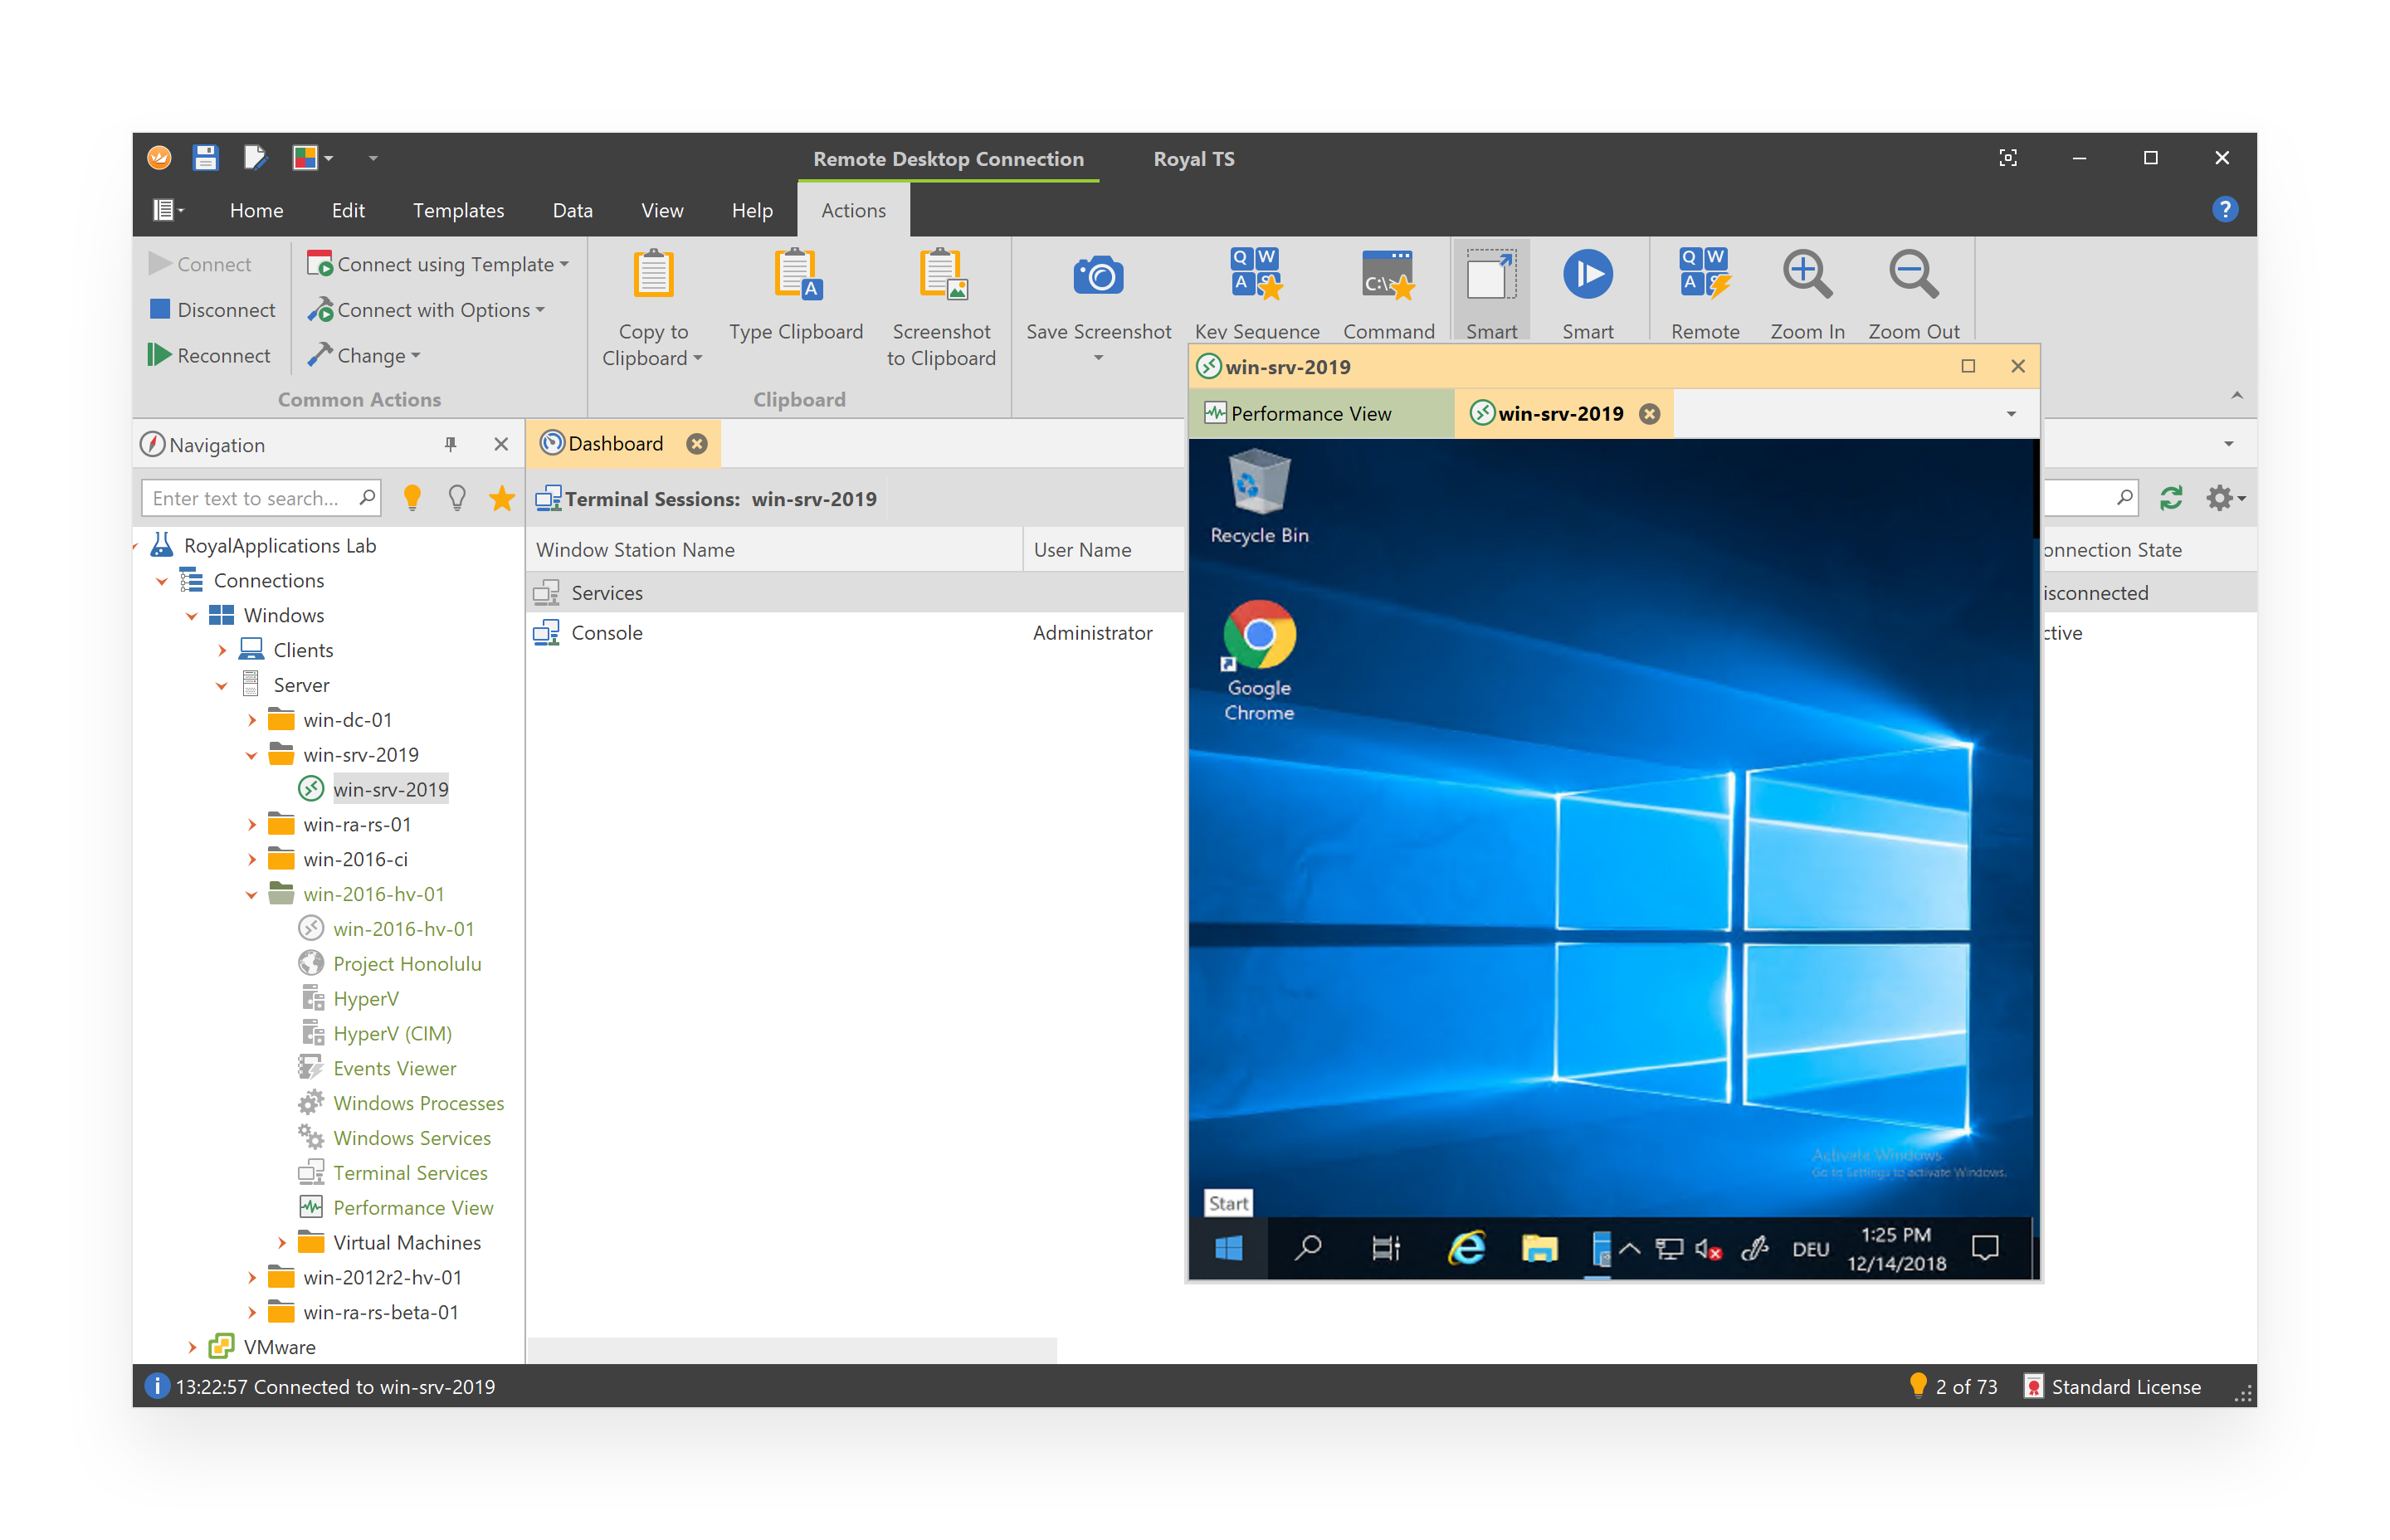
Task: Collapse the win-srv-2019 folder
Action: [252, 755]
